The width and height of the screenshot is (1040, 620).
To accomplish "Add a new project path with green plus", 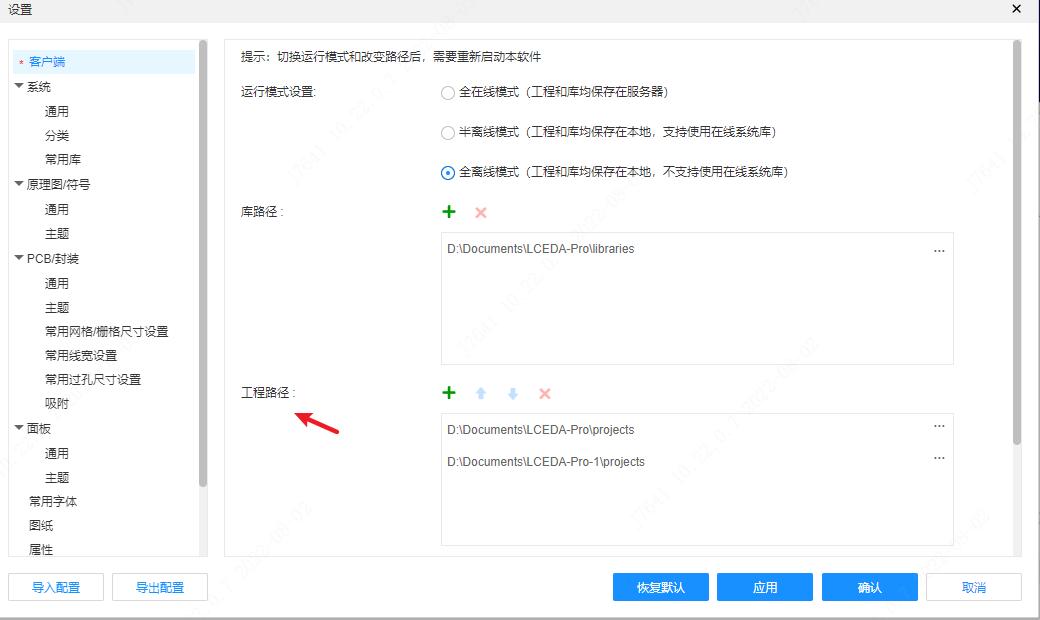I will coord(449,393).
